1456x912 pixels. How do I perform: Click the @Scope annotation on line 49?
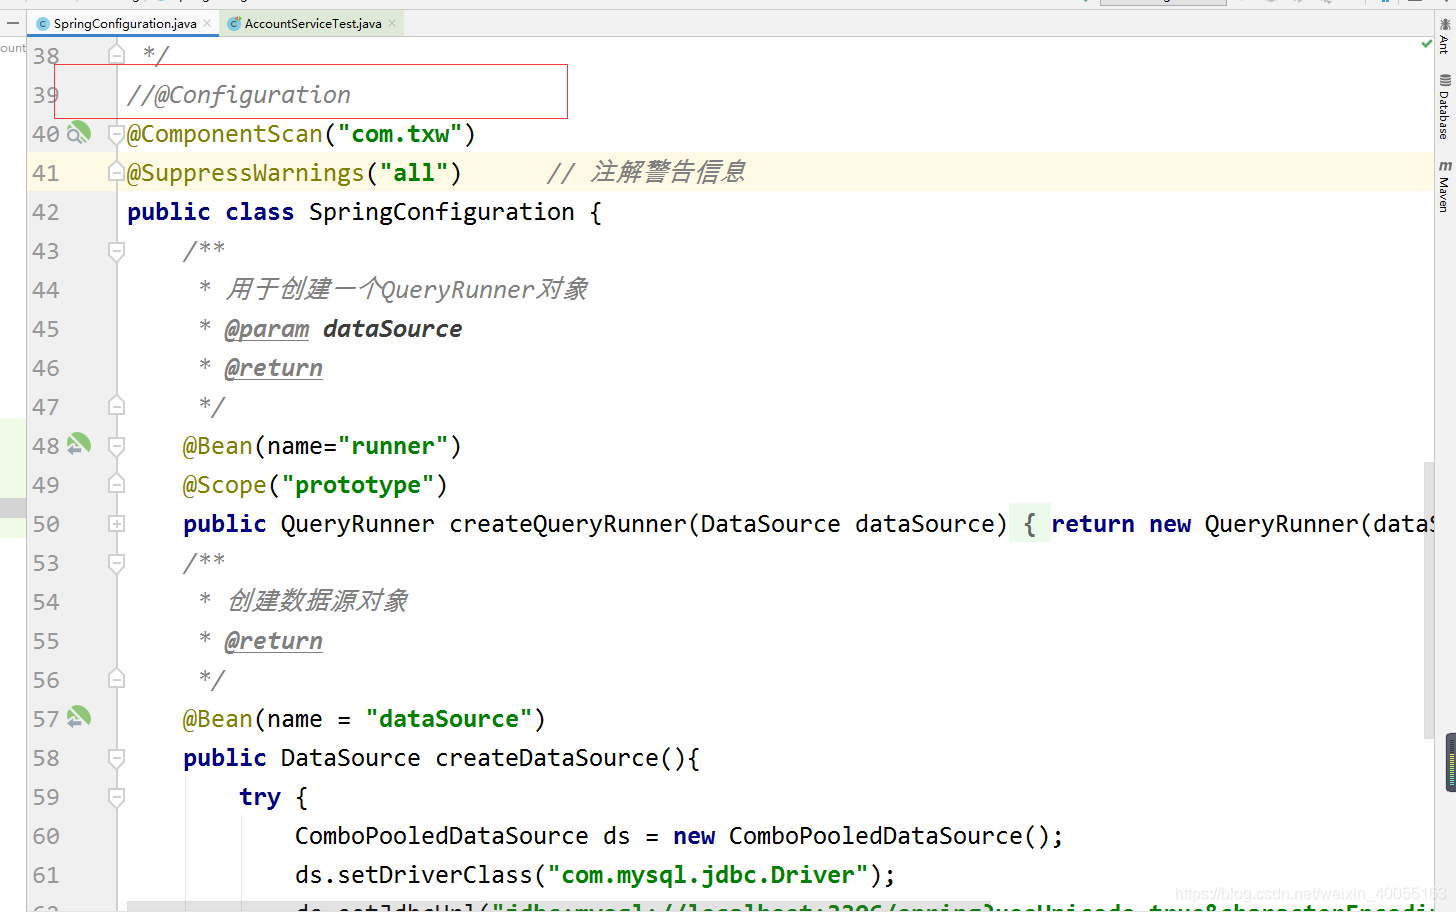(x=225, y=485)
